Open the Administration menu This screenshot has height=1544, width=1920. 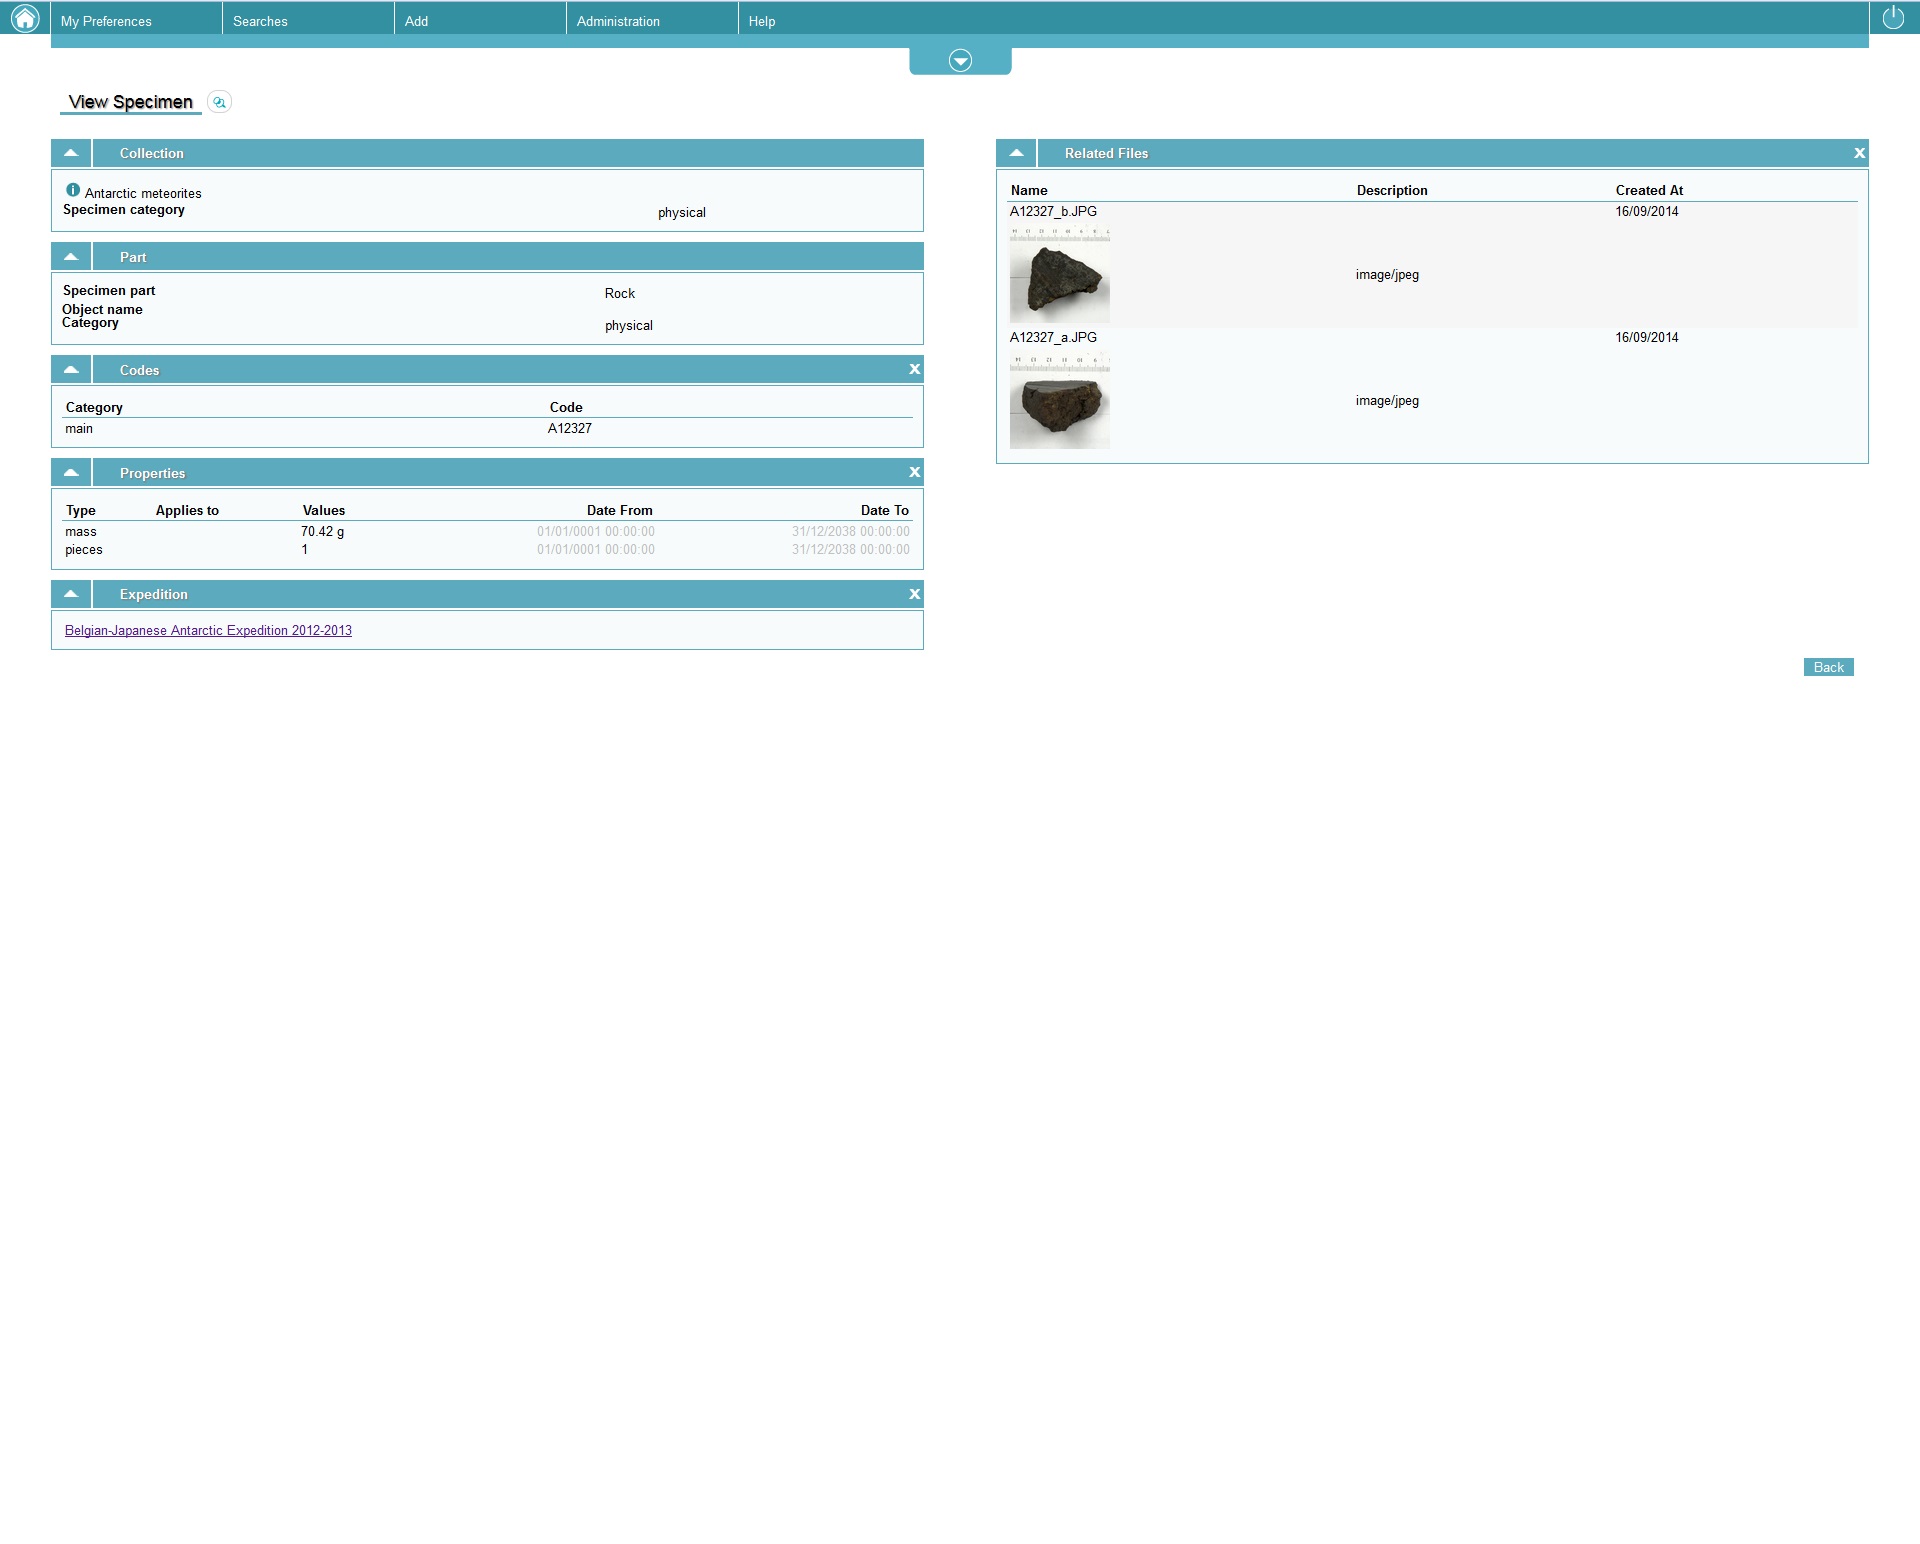click(618, 21)
